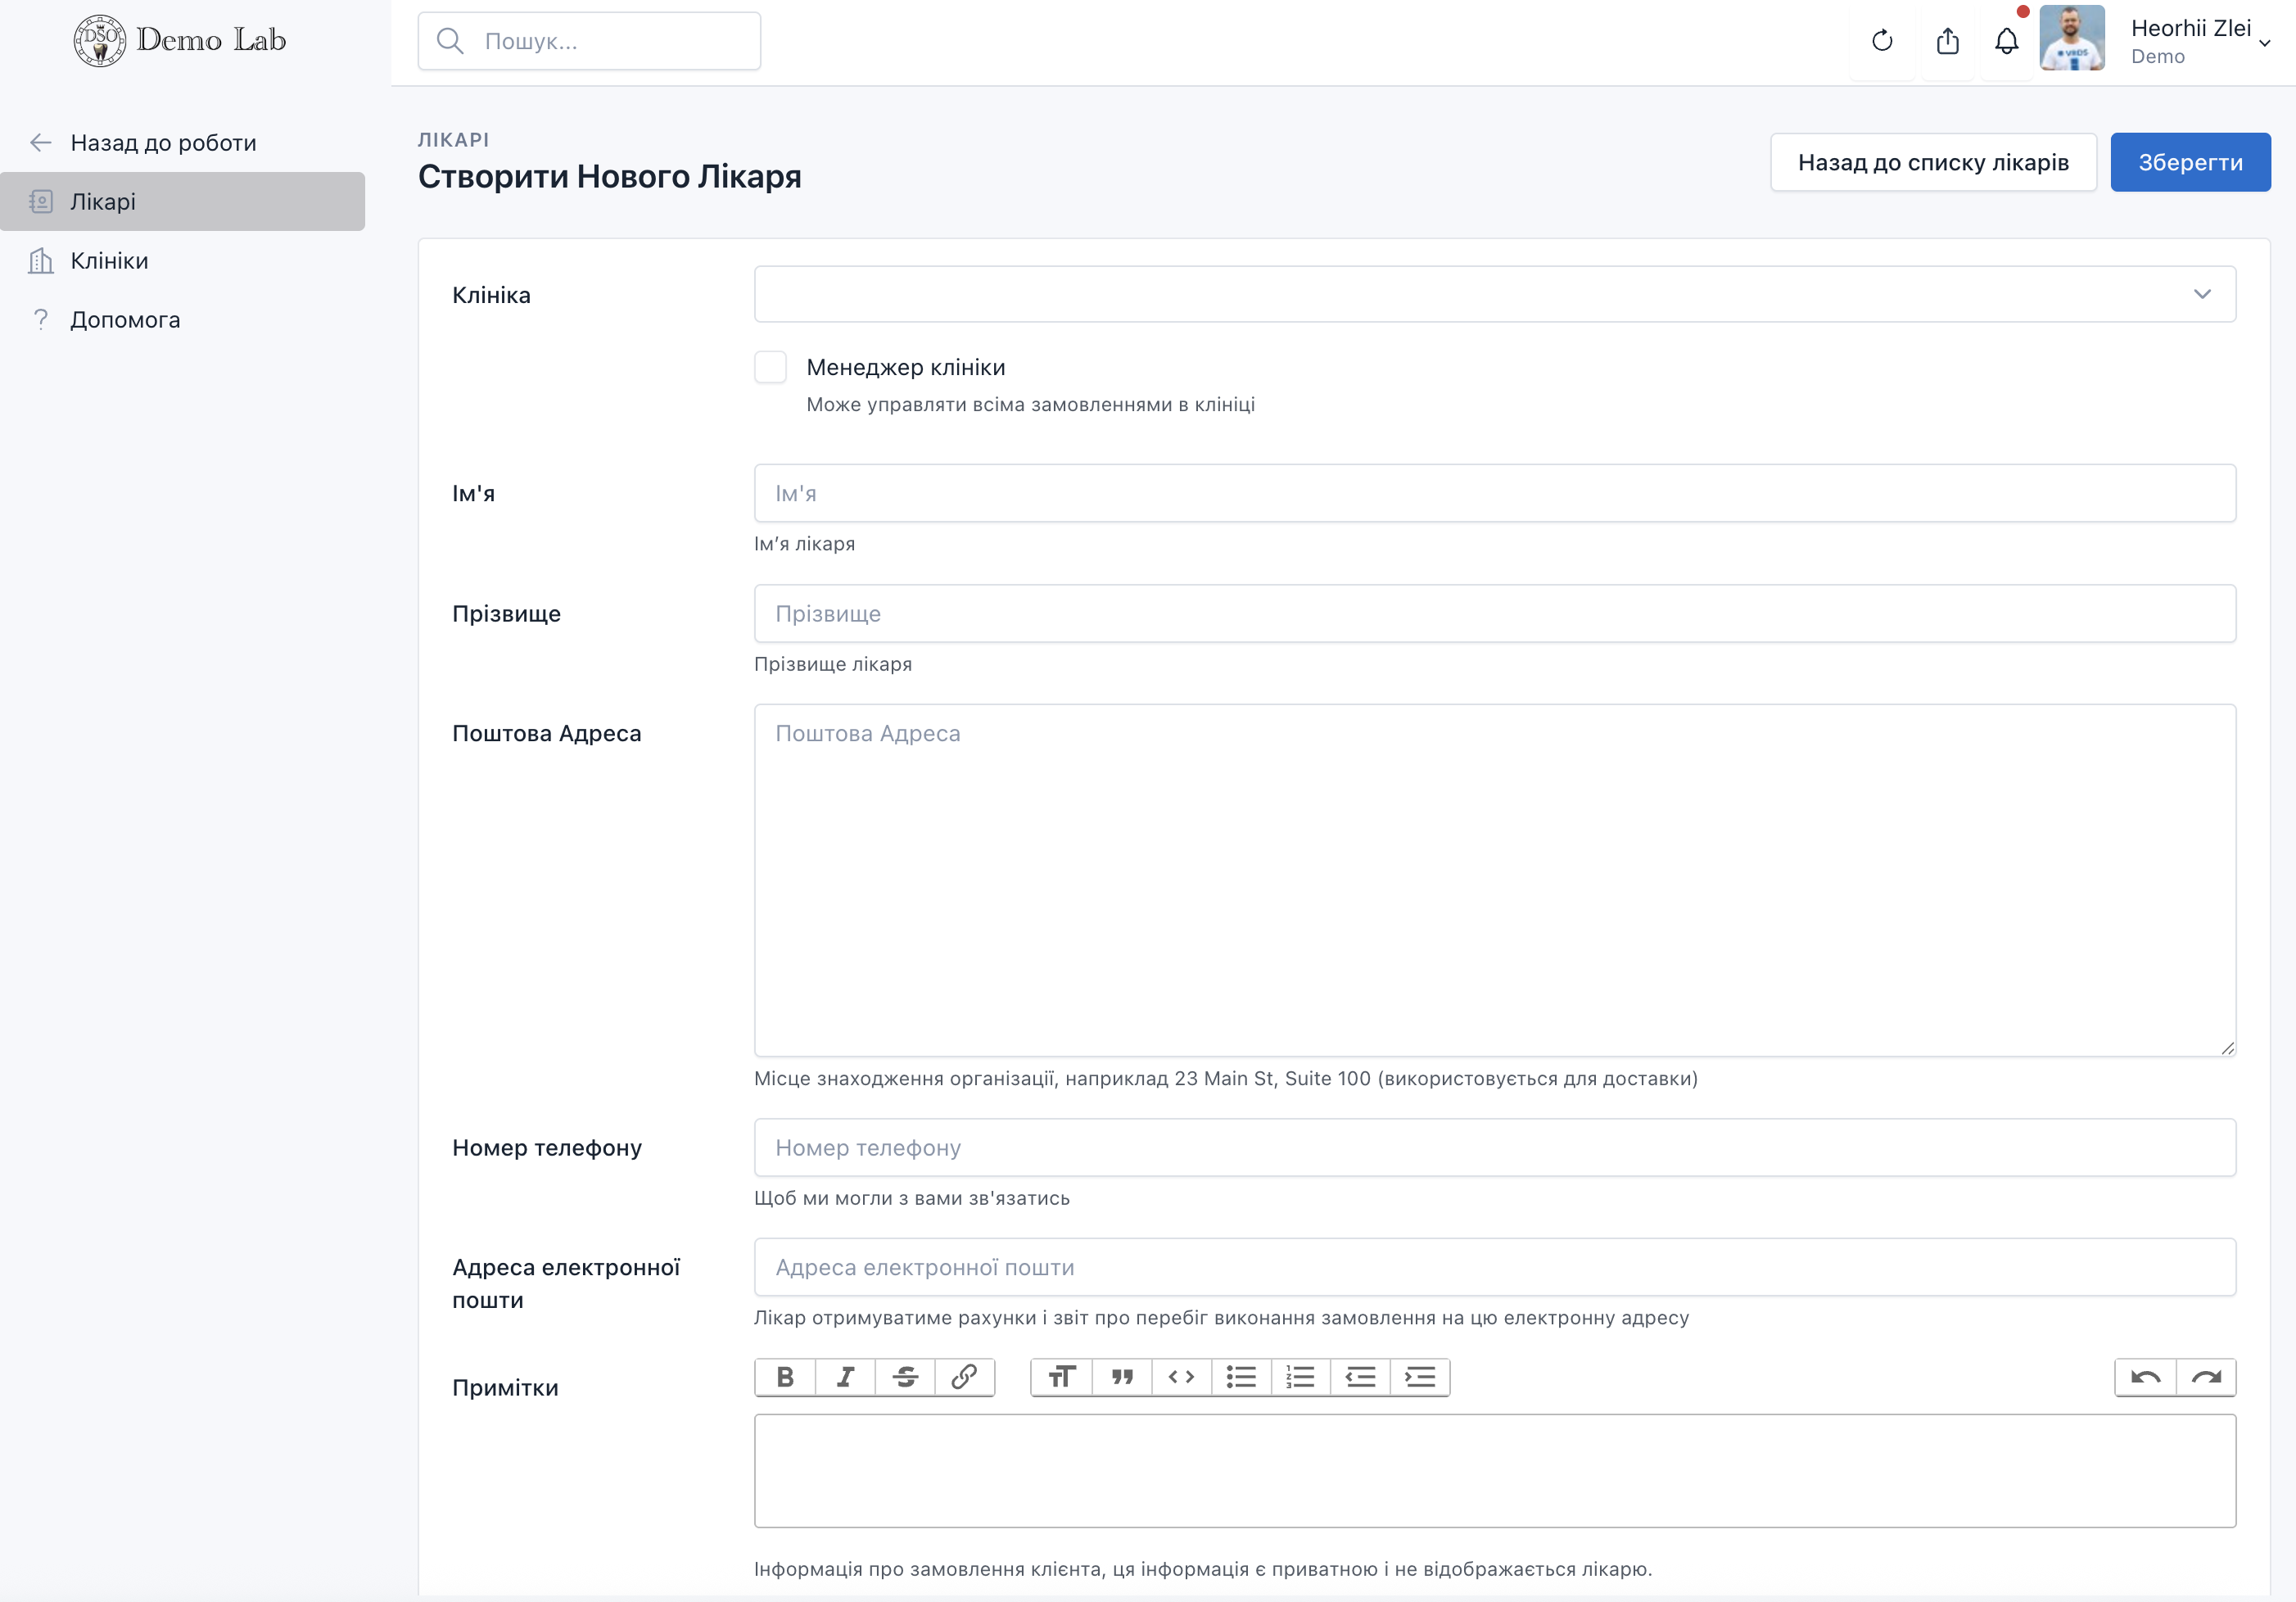Open Допомога in the sidebar
Screen dimensions: 2296x1602
point(125,320)
